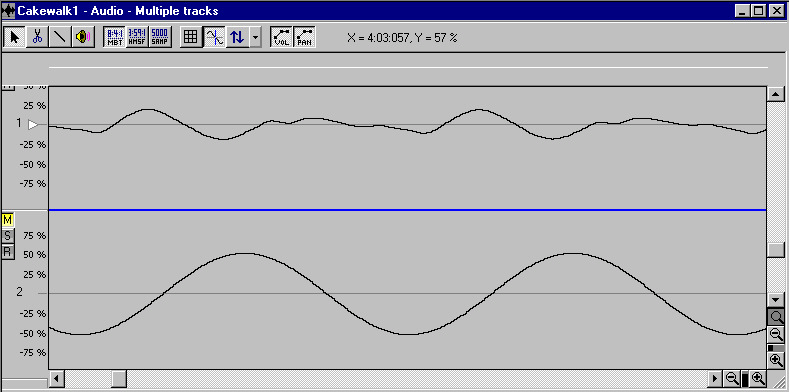Viewport: 789px width, 392px height.
Task: Click vertical scrollbar down arrow
Action: [775, 299]
